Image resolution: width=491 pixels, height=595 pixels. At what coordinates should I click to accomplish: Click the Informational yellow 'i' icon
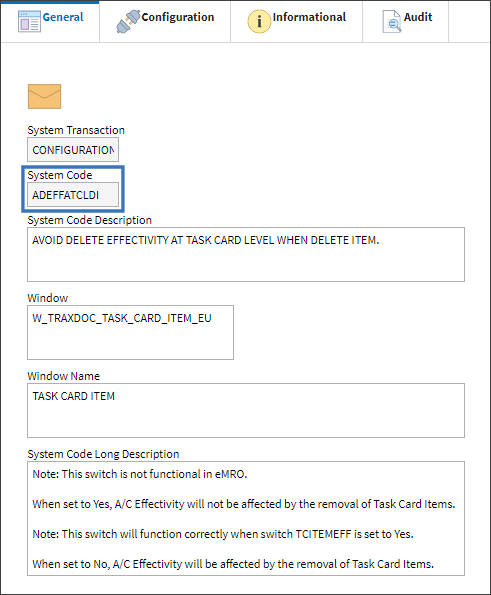259,21
